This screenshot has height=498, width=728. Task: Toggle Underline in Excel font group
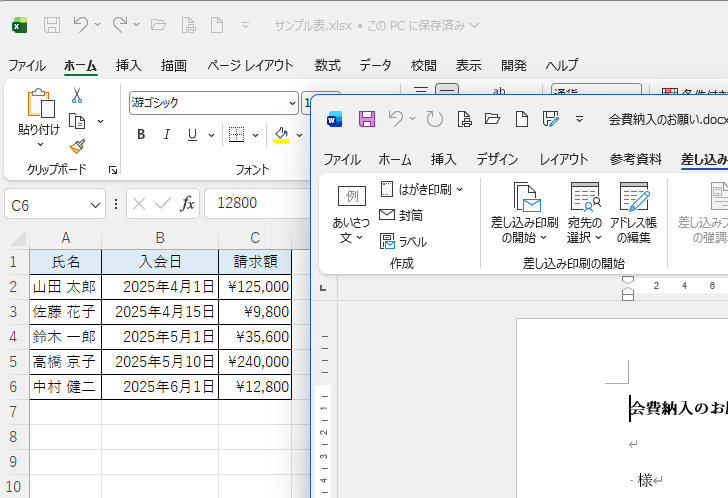pyautogui.click(x=192, y=135)
